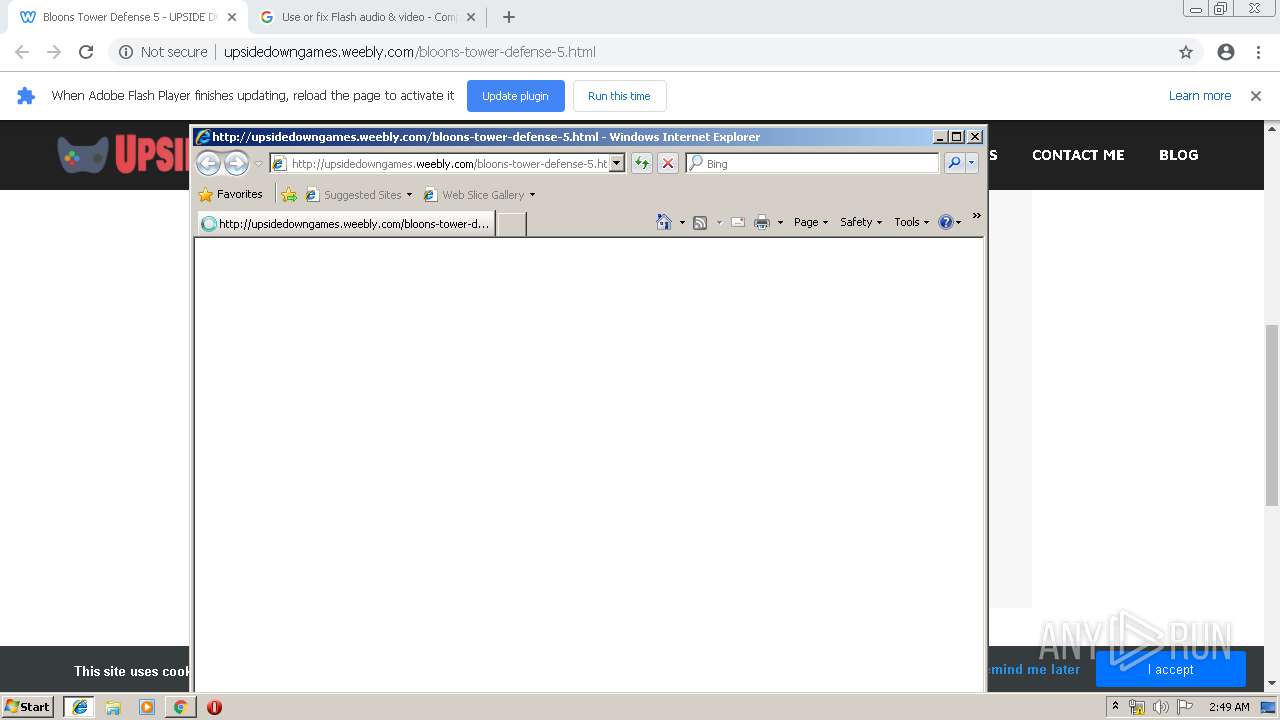Viewport: 1280px width, 720px height.
Task: Click Chrome taskbar button
Action: pos(180,707)
